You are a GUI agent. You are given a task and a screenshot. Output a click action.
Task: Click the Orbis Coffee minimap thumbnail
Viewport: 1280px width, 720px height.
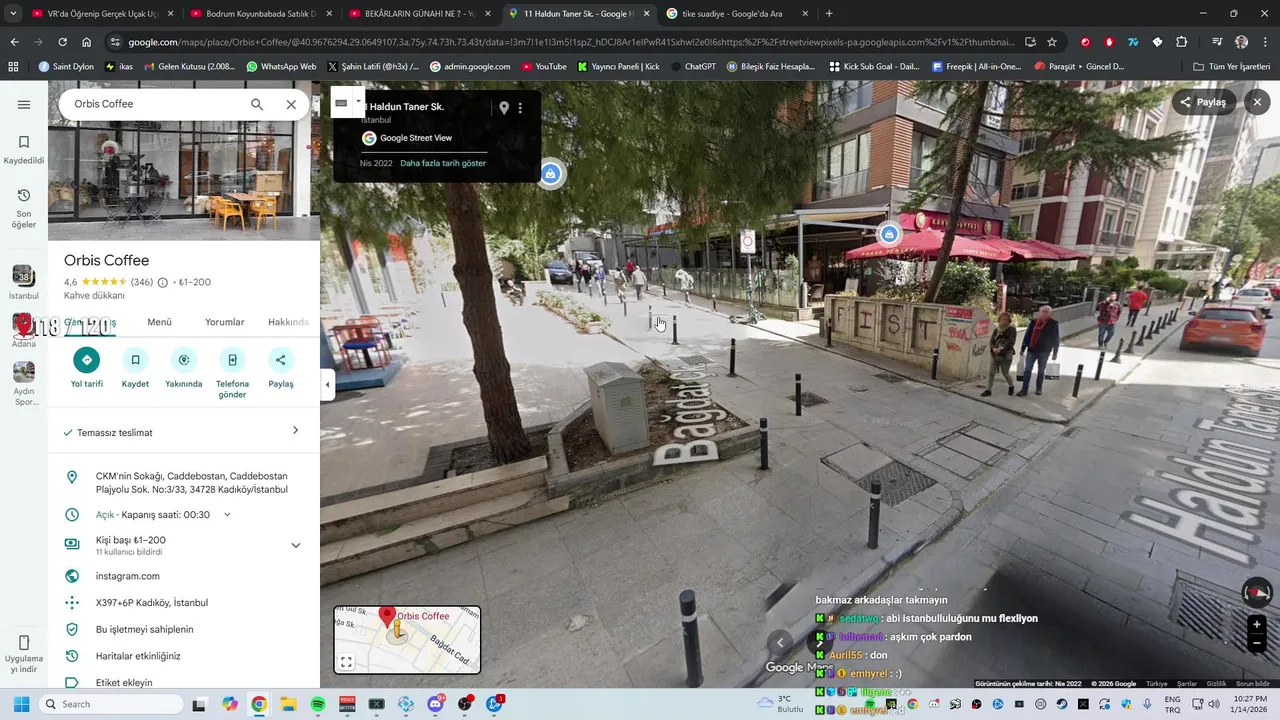pyautogui.click(x=407, y=640)
